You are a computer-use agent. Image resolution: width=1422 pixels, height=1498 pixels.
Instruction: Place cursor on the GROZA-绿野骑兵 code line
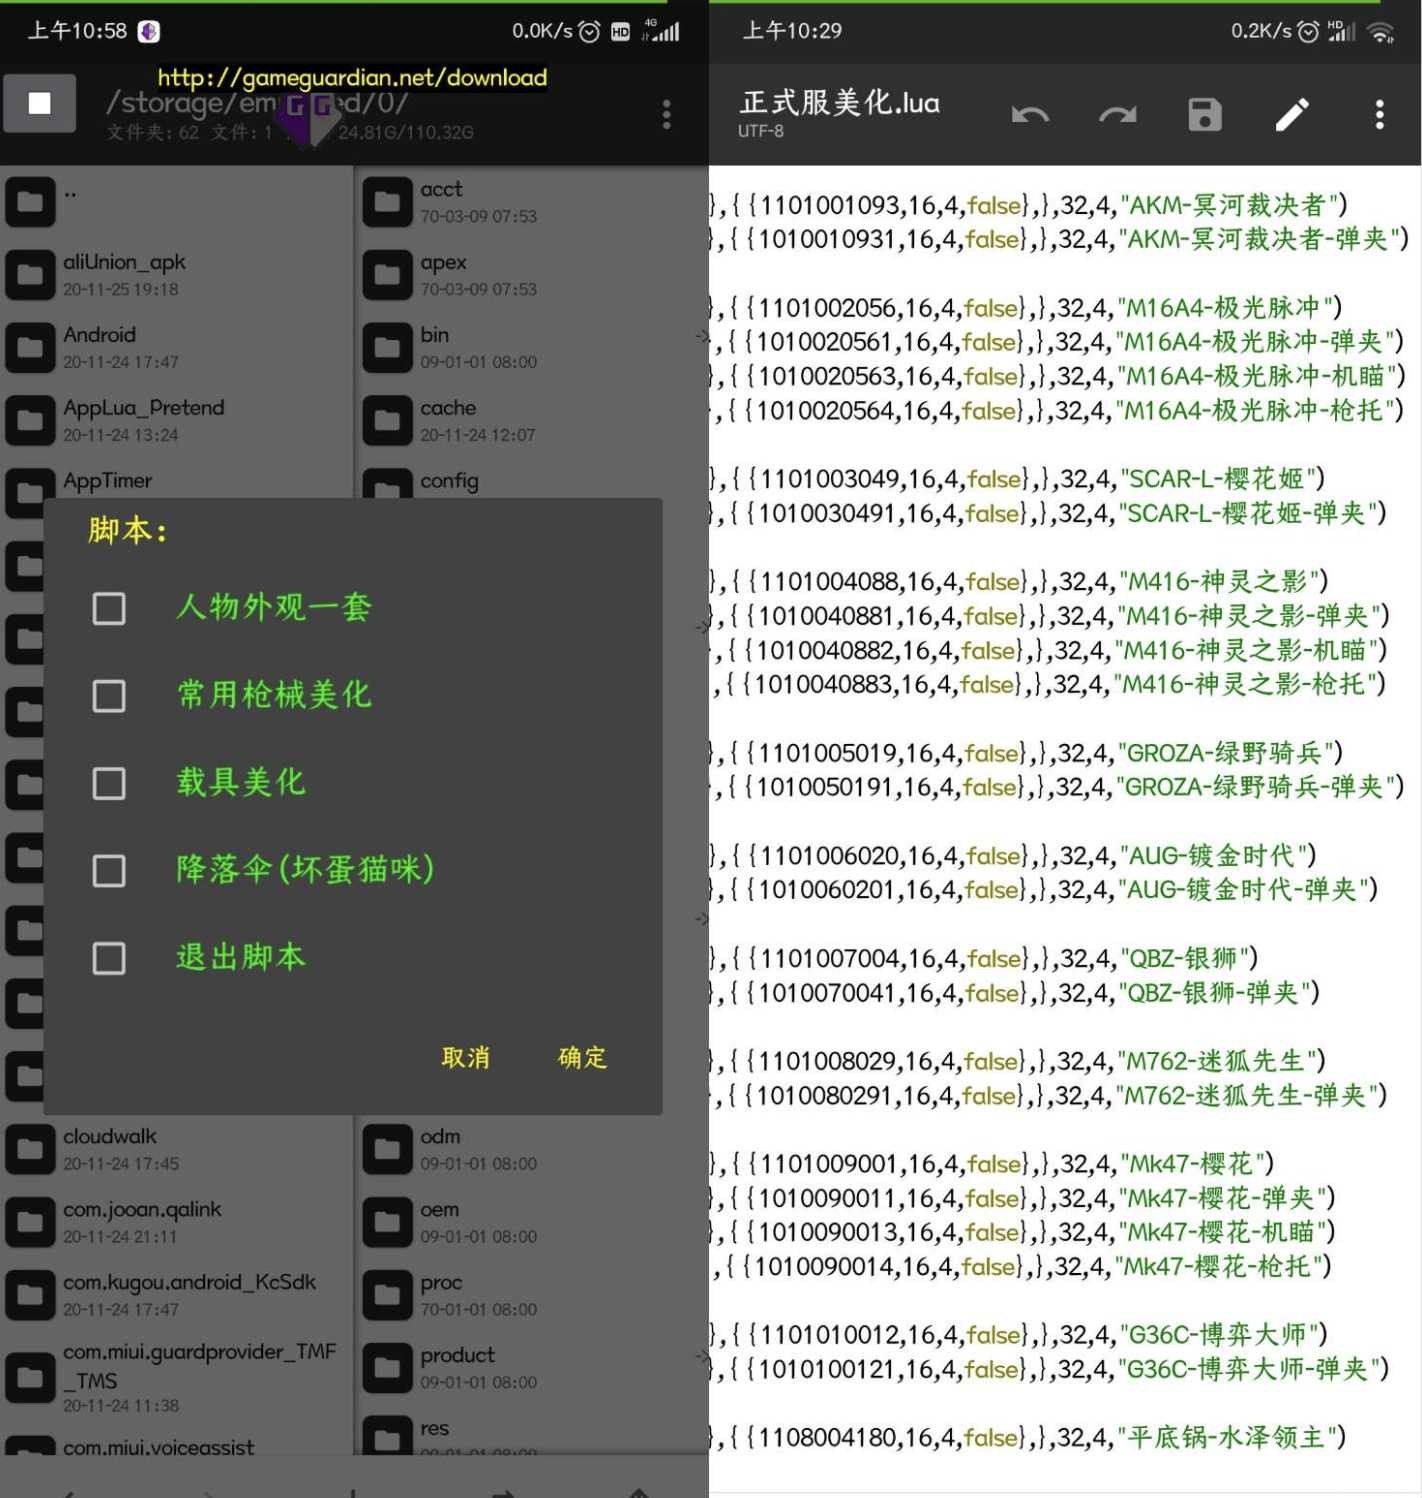pos(1026,753)
